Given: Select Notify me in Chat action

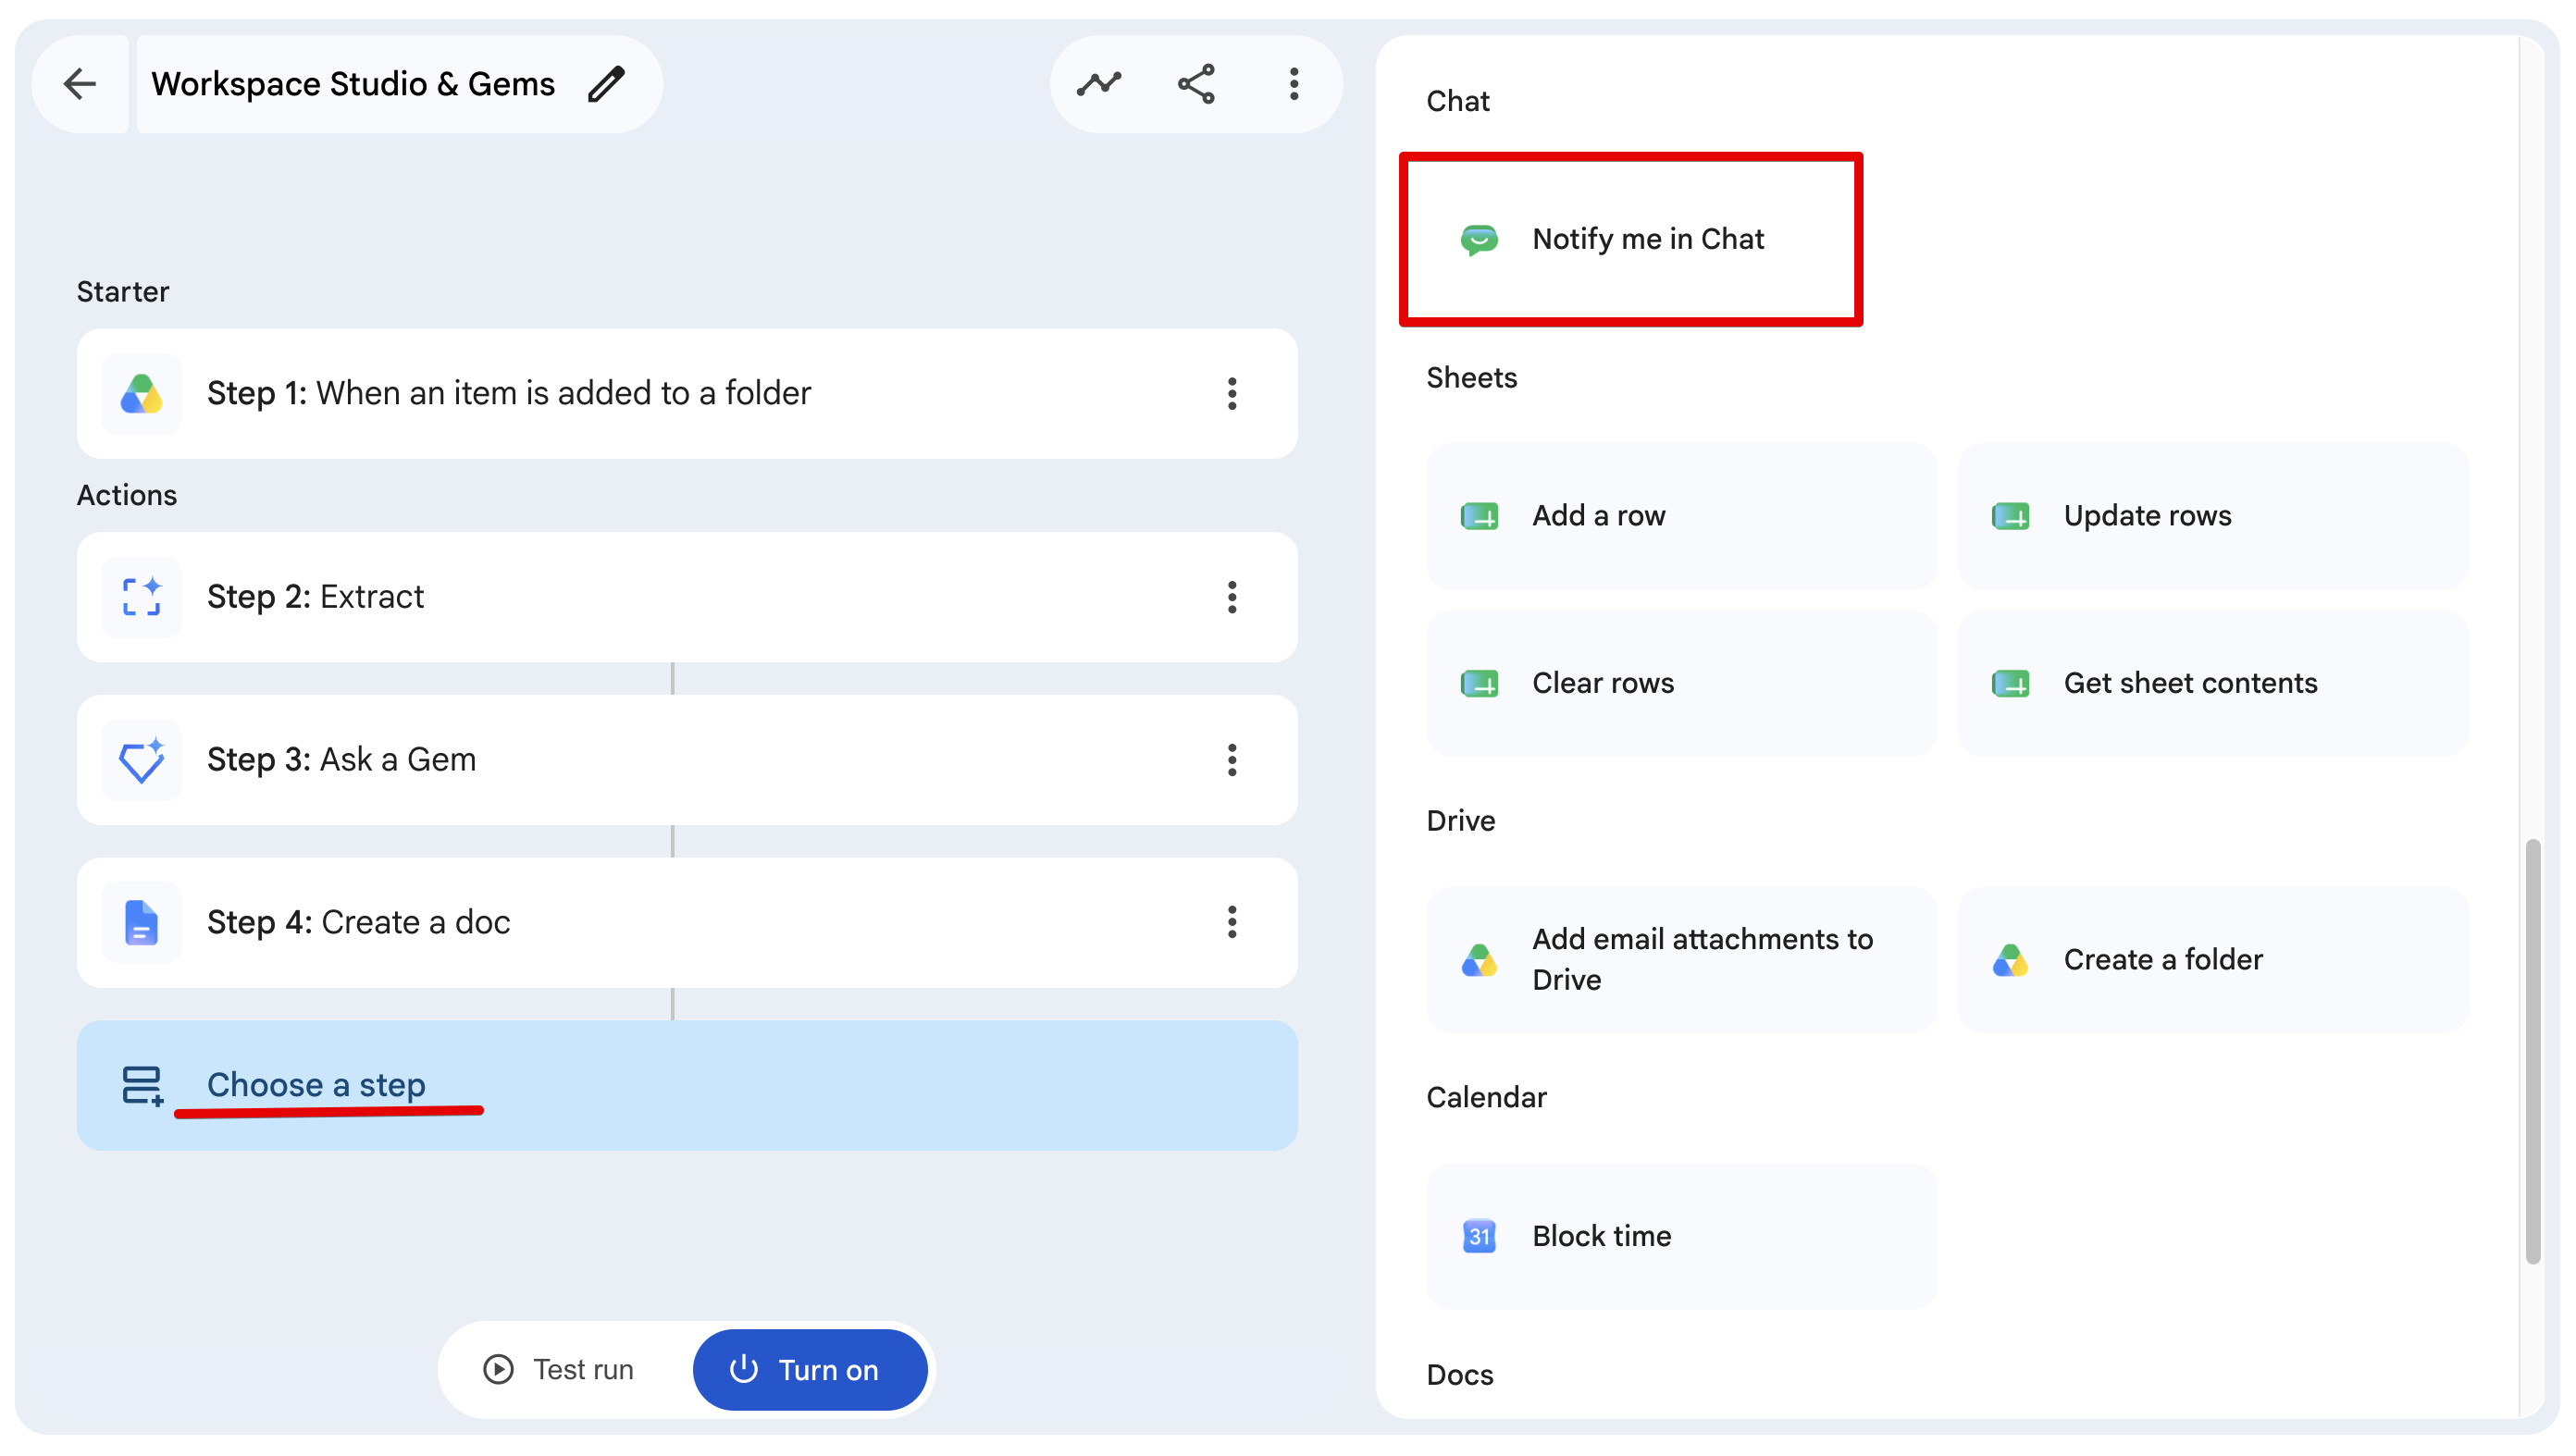Looking at the screenshot, I should pyautogui.click(x=1631, y=239).
